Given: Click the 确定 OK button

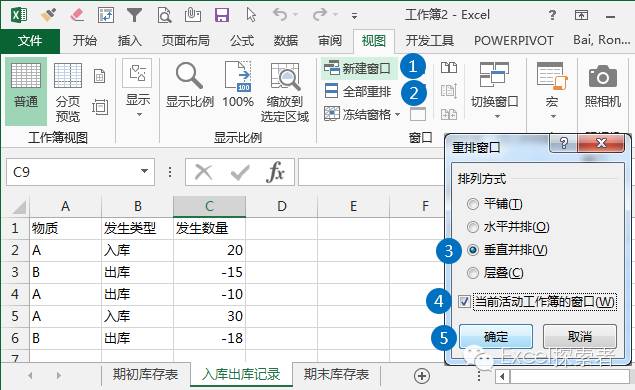Looking at the screenshot, I should click(496, 337).
